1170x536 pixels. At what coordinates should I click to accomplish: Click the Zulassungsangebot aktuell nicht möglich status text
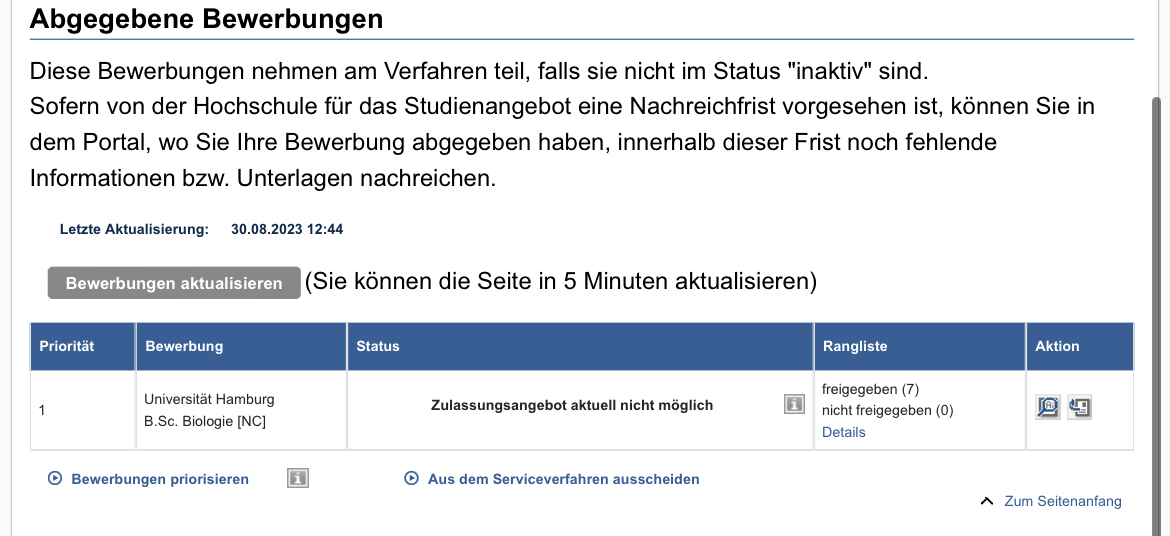click(571, 405)
